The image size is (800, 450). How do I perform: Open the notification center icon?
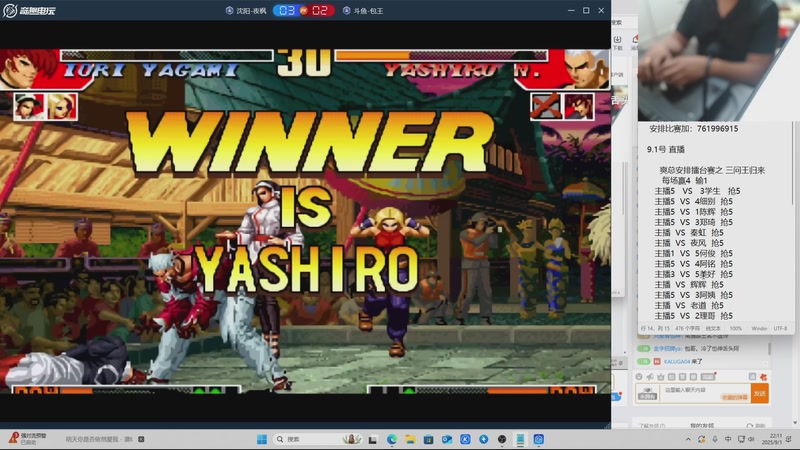(789, 439)
